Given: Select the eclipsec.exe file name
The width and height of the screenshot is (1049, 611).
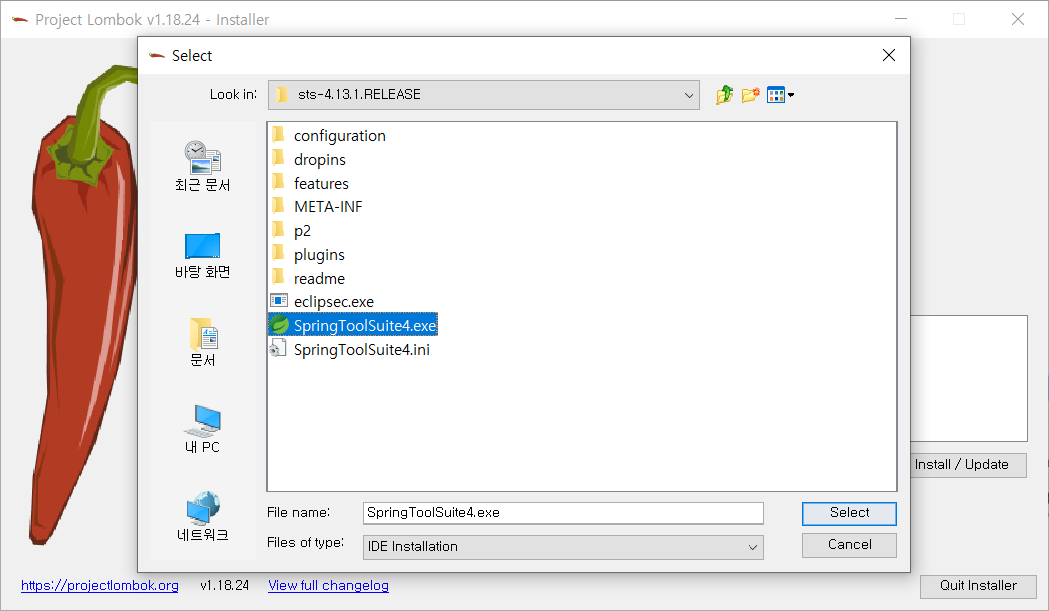Looking at the screenshot, I should [x=334, y=302].
